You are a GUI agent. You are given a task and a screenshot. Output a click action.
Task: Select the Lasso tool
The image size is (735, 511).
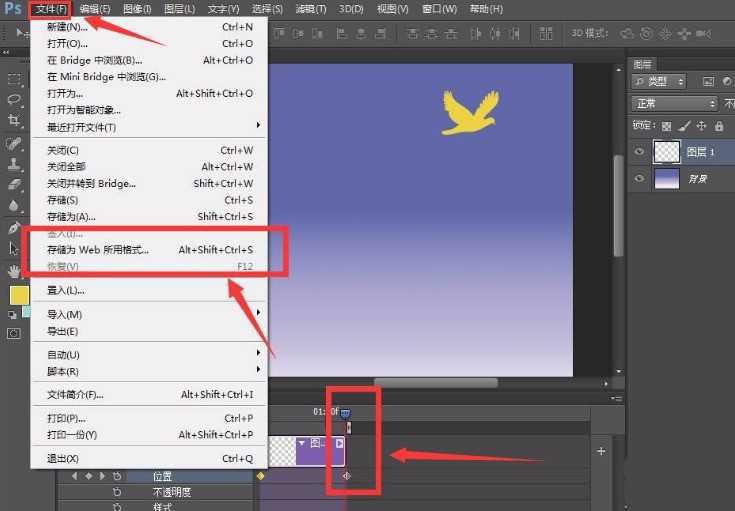click(14, 100)
